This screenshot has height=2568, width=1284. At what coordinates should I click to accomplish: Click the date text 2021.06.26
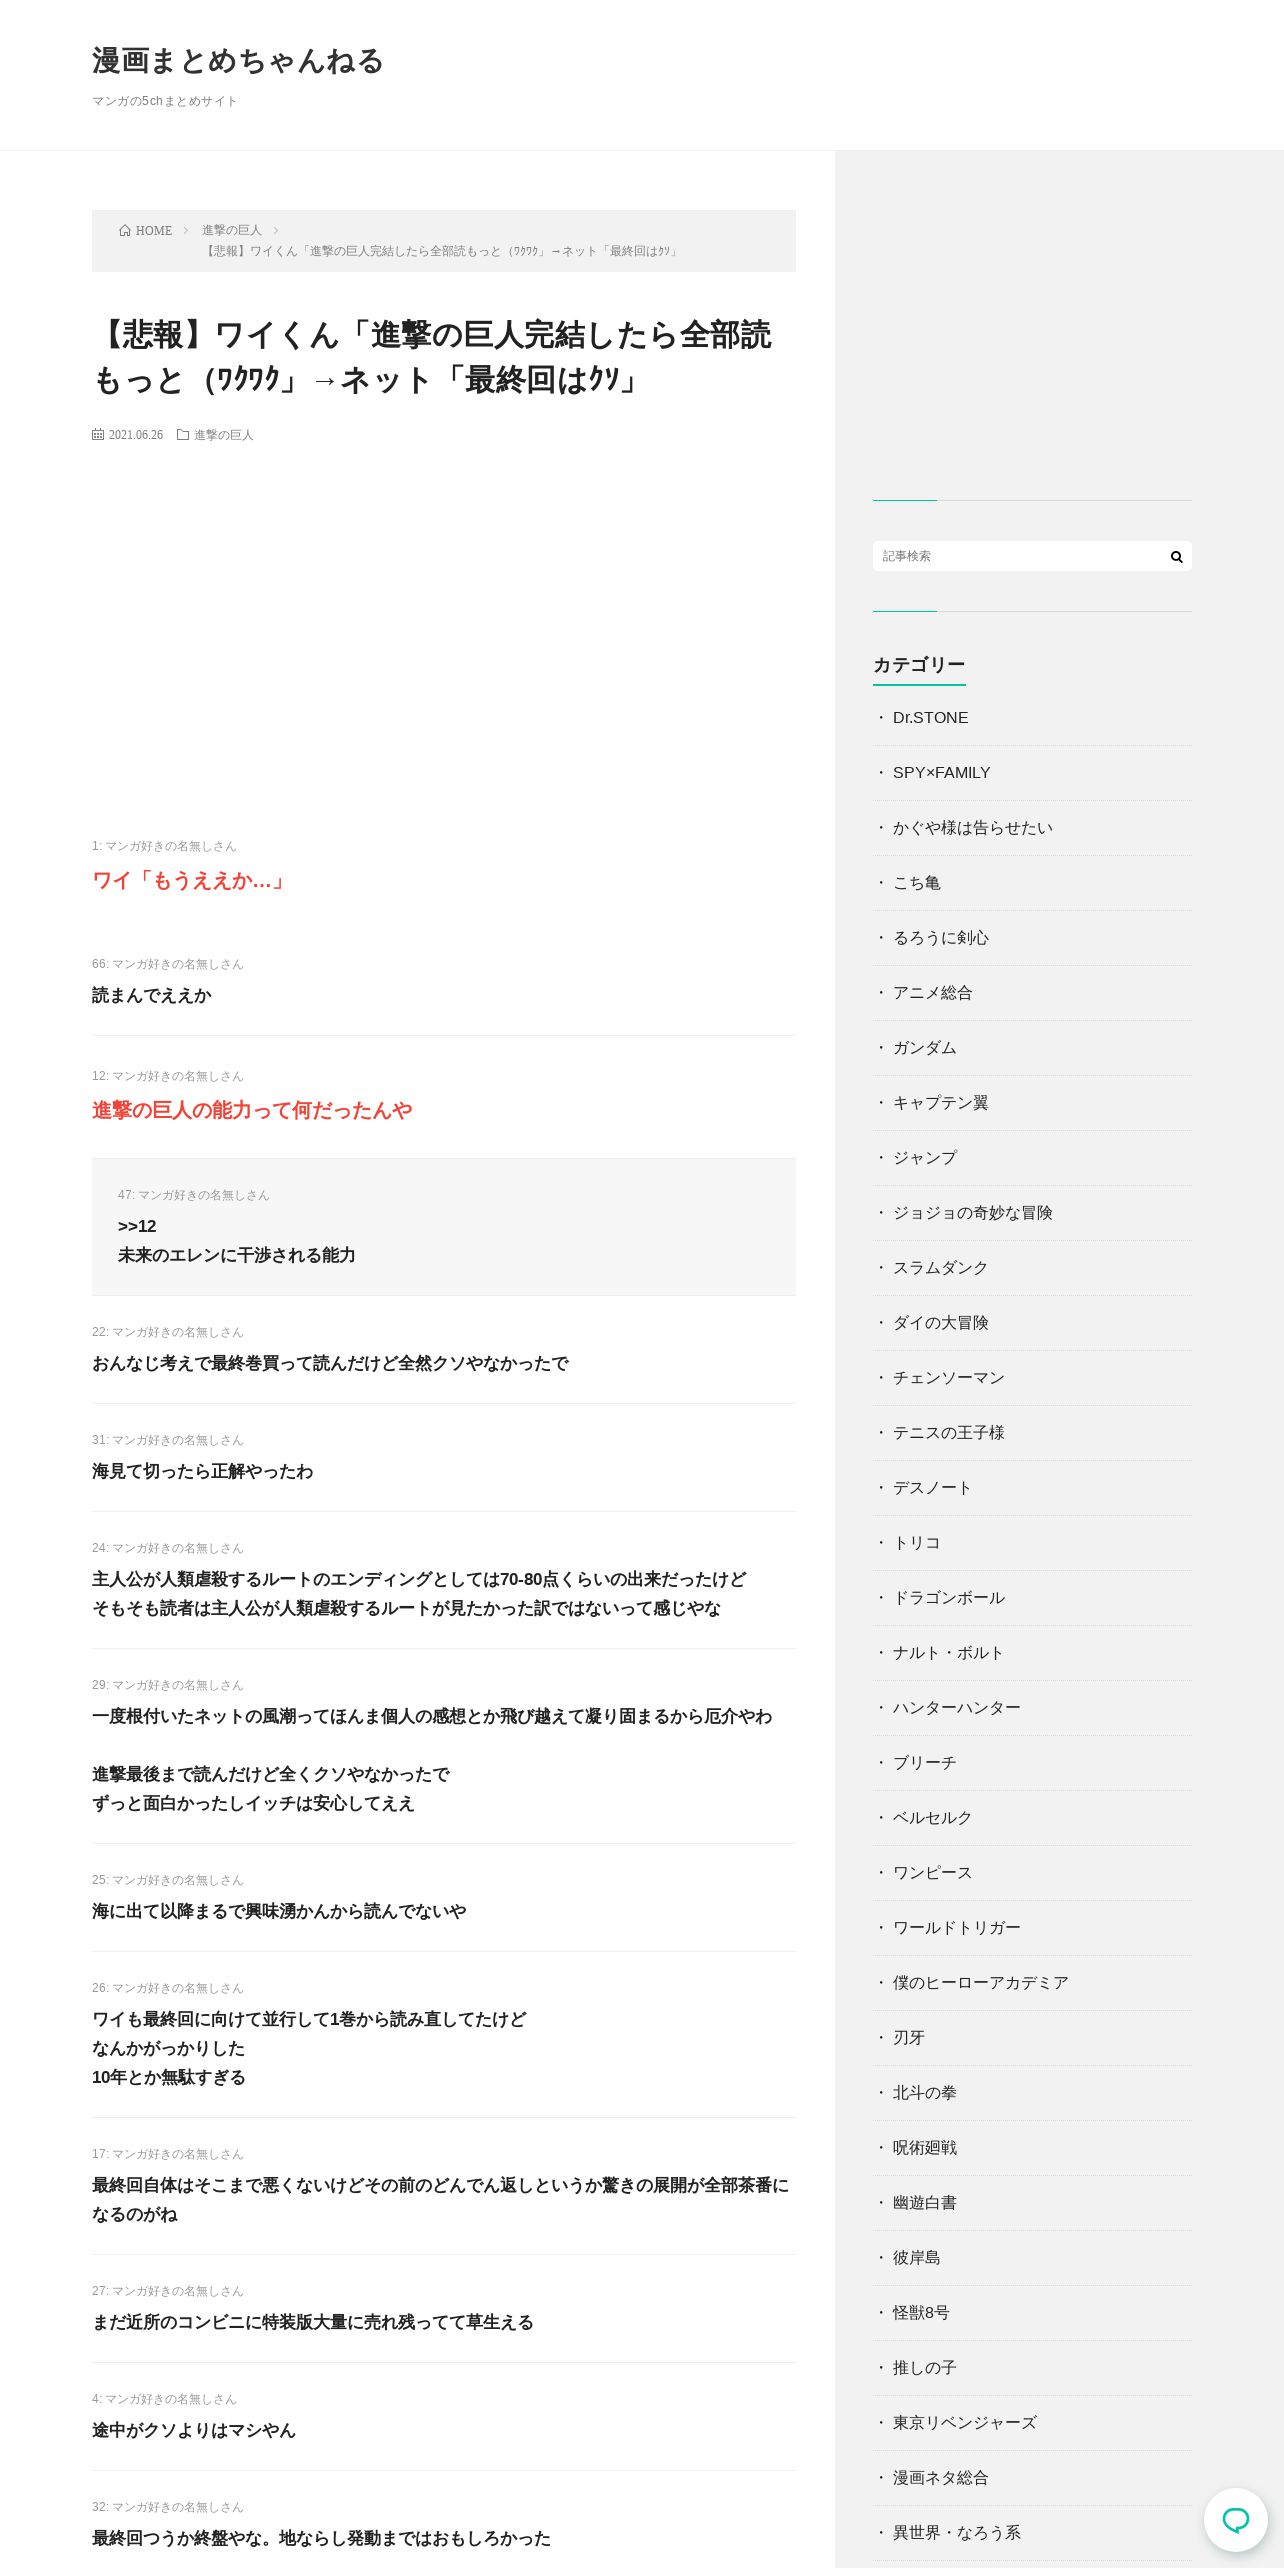pos(136,435)
